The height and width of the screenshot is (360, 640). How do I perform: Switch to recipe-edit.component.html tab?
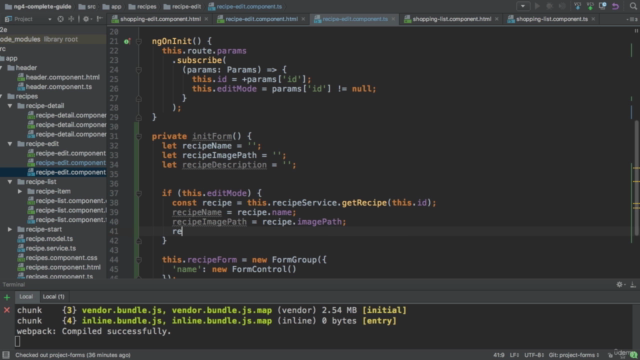tap(262, 19)
